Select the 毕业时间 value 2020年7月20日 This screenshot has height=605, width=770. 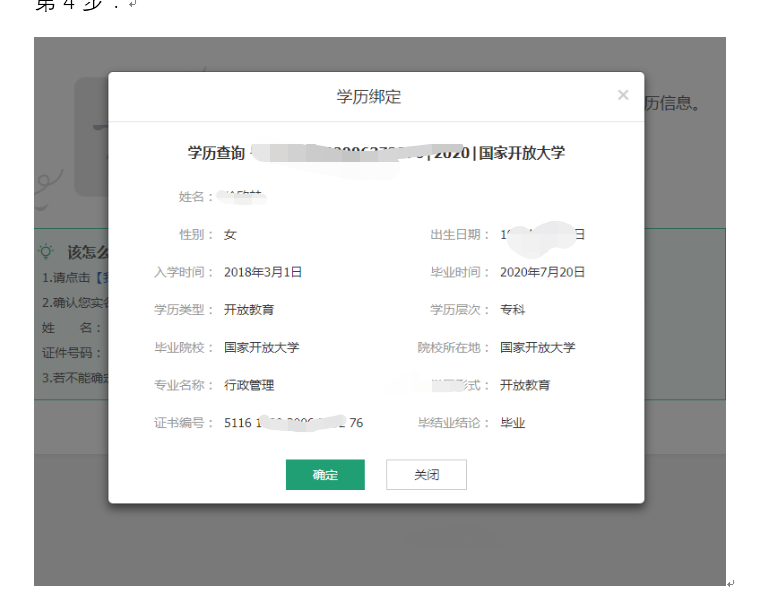tap(543, 272)
